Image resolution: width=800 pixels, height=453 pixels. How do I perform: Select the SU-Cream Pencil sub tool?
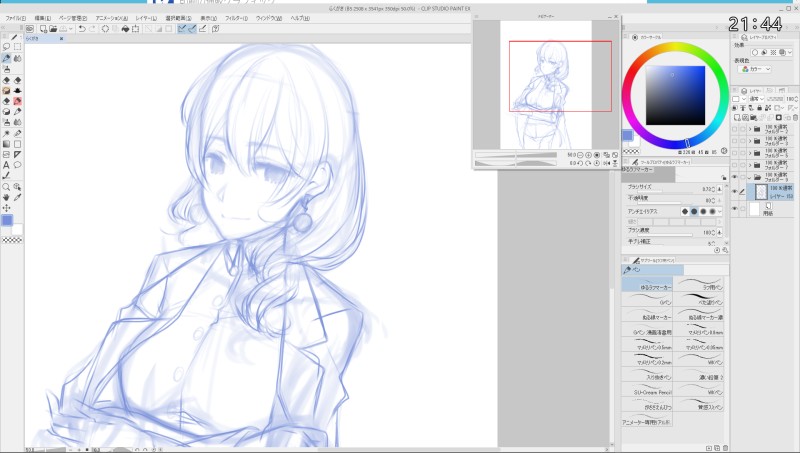tap(647, 389)
